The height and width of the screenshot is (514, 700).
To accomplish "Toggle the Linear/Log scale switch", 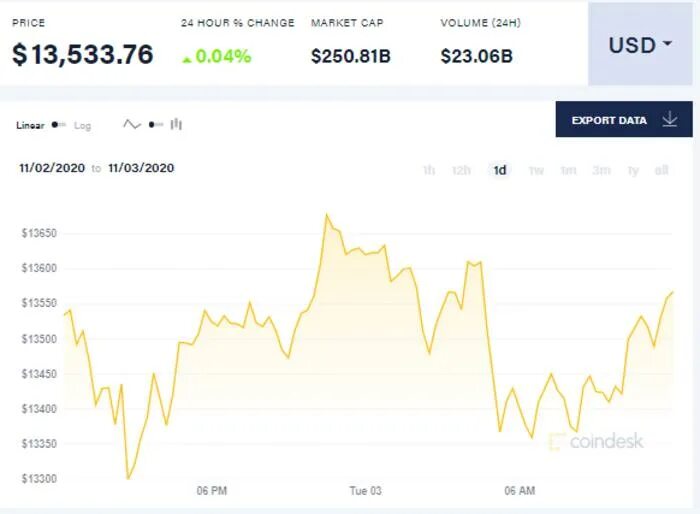I will 58,125.
